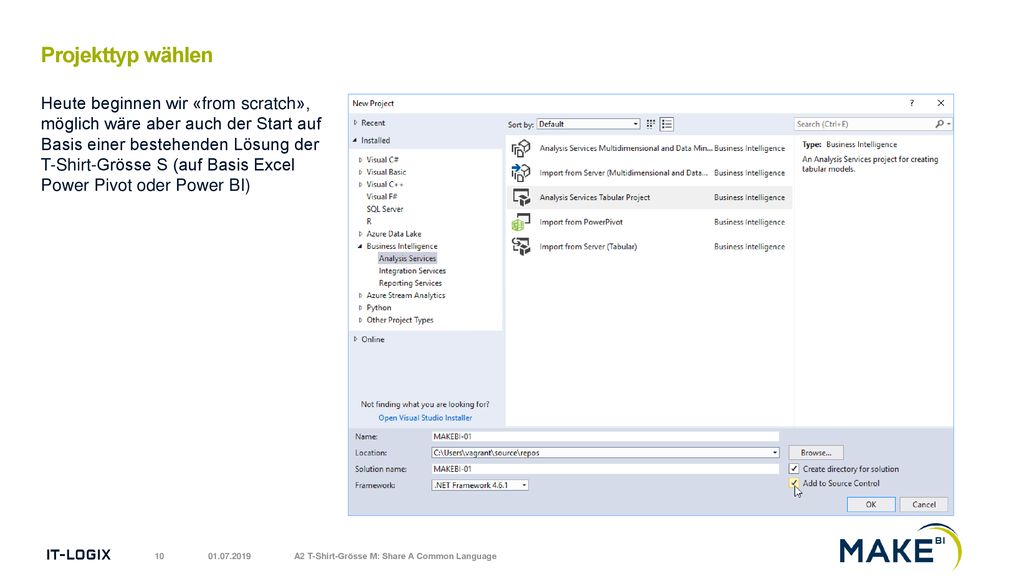Image resolution: width=1024 pixels, height=576 pixels.
Task: Expand the Visual C# node
Action: (360, 160)
